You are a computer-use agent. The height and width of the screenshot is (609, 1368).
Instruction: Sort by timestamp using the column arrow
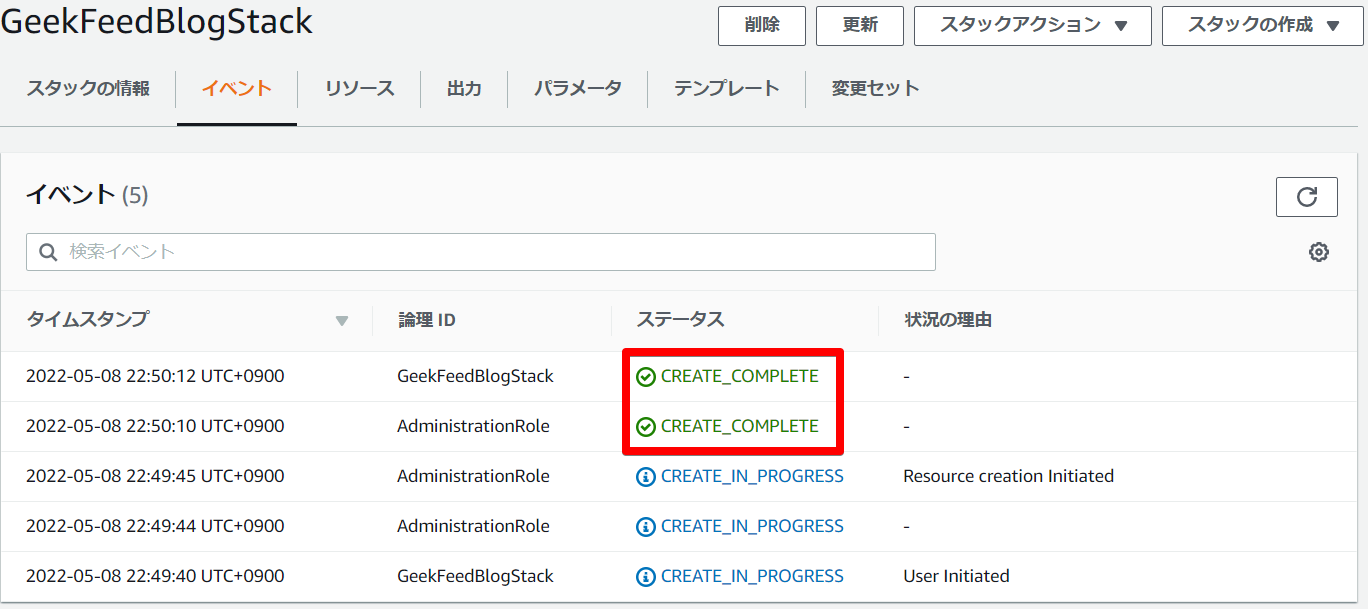coord(342,321)
